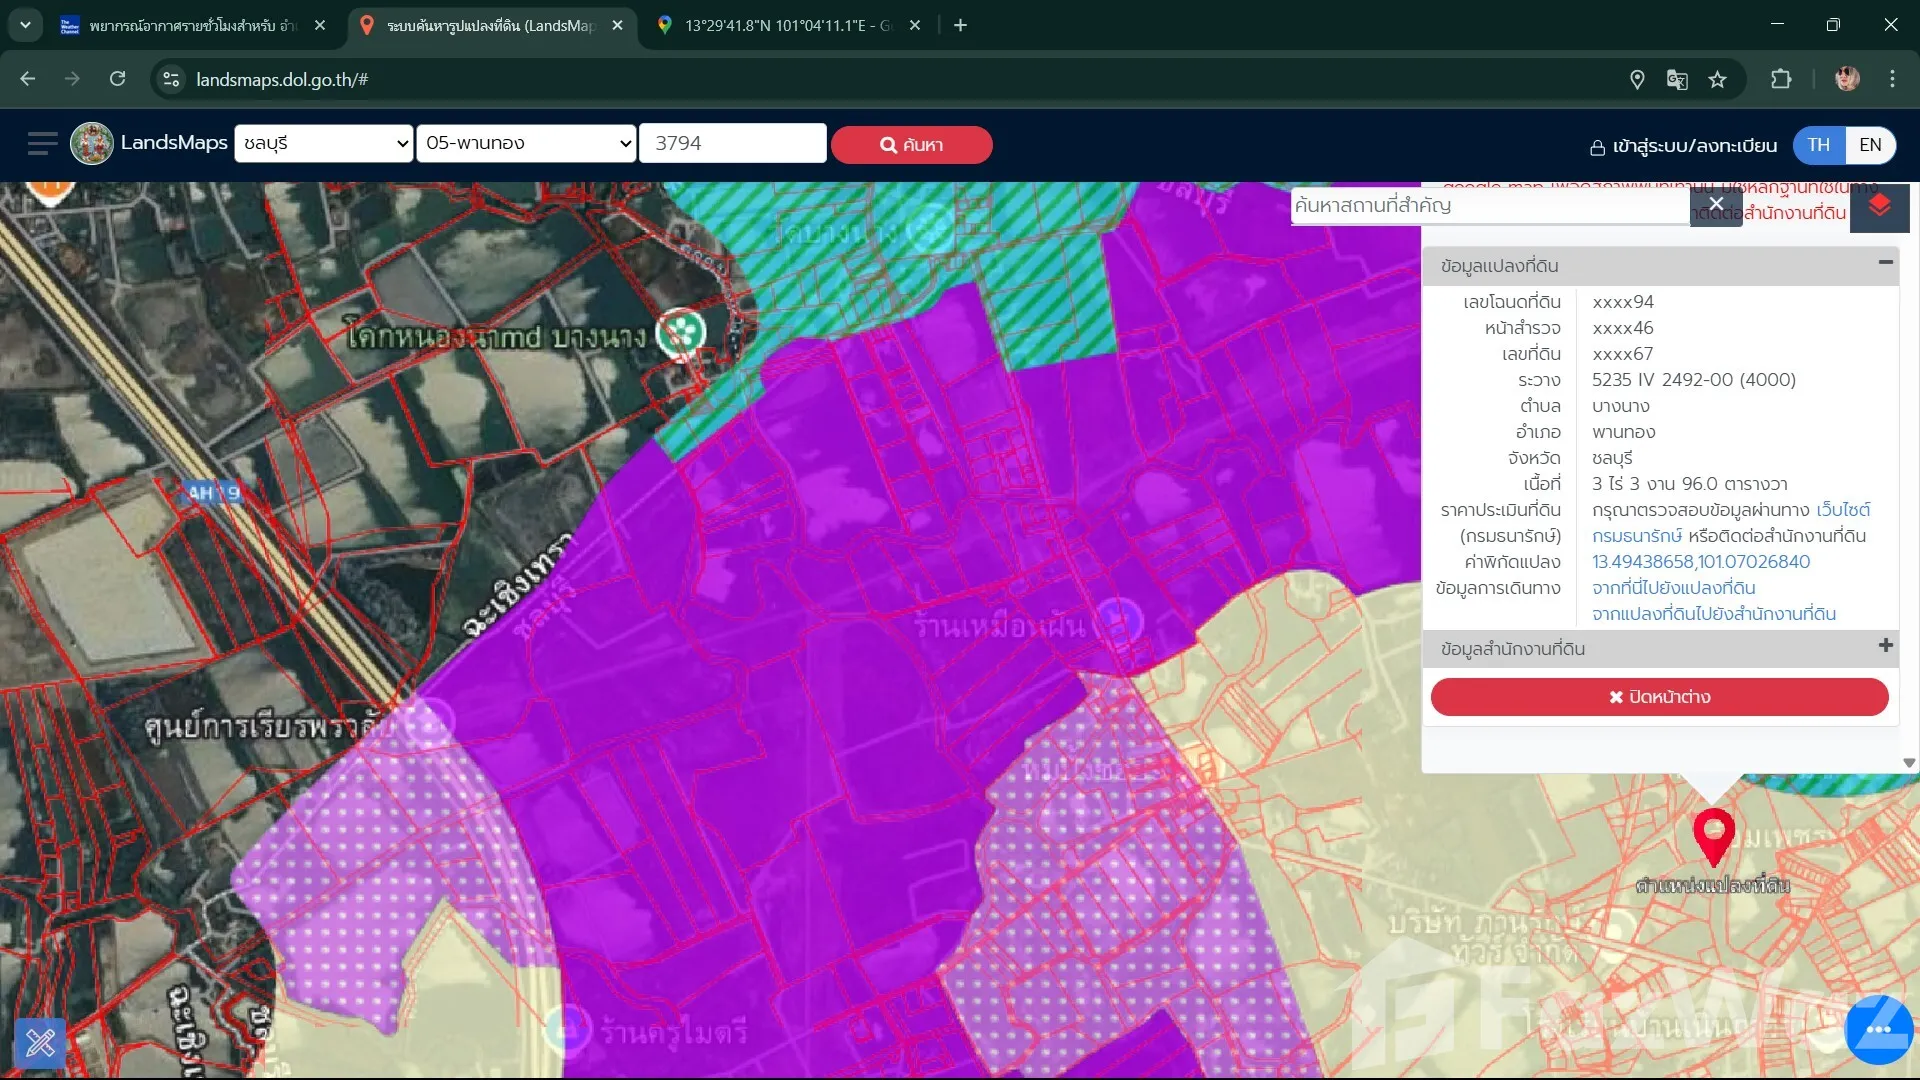Switch language to EN
Viewport: 1920px width, 1080px height.
pyautogui.click(x=1870, y=145)
